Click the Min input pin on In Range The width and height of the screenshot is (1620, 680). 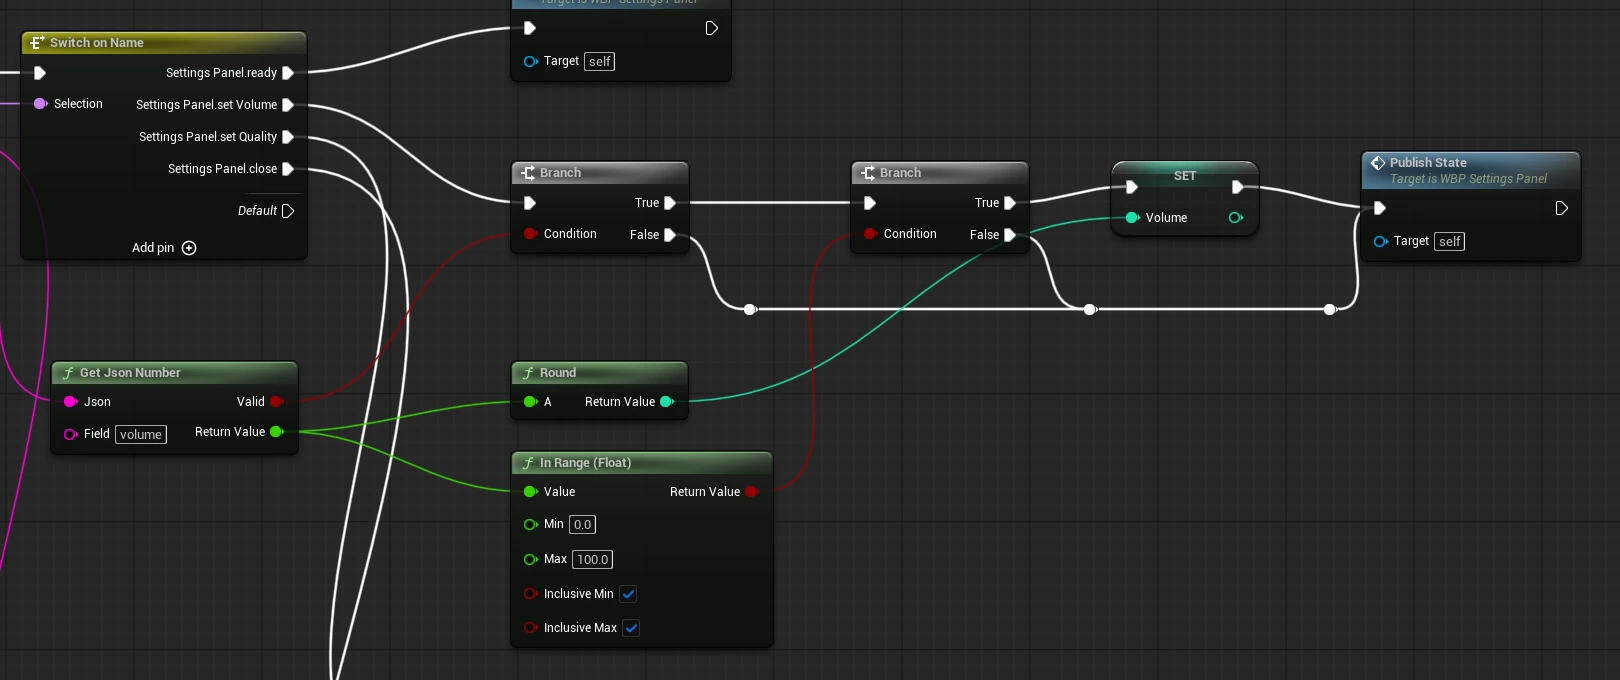pyautogui.click(x=531, y=524)
